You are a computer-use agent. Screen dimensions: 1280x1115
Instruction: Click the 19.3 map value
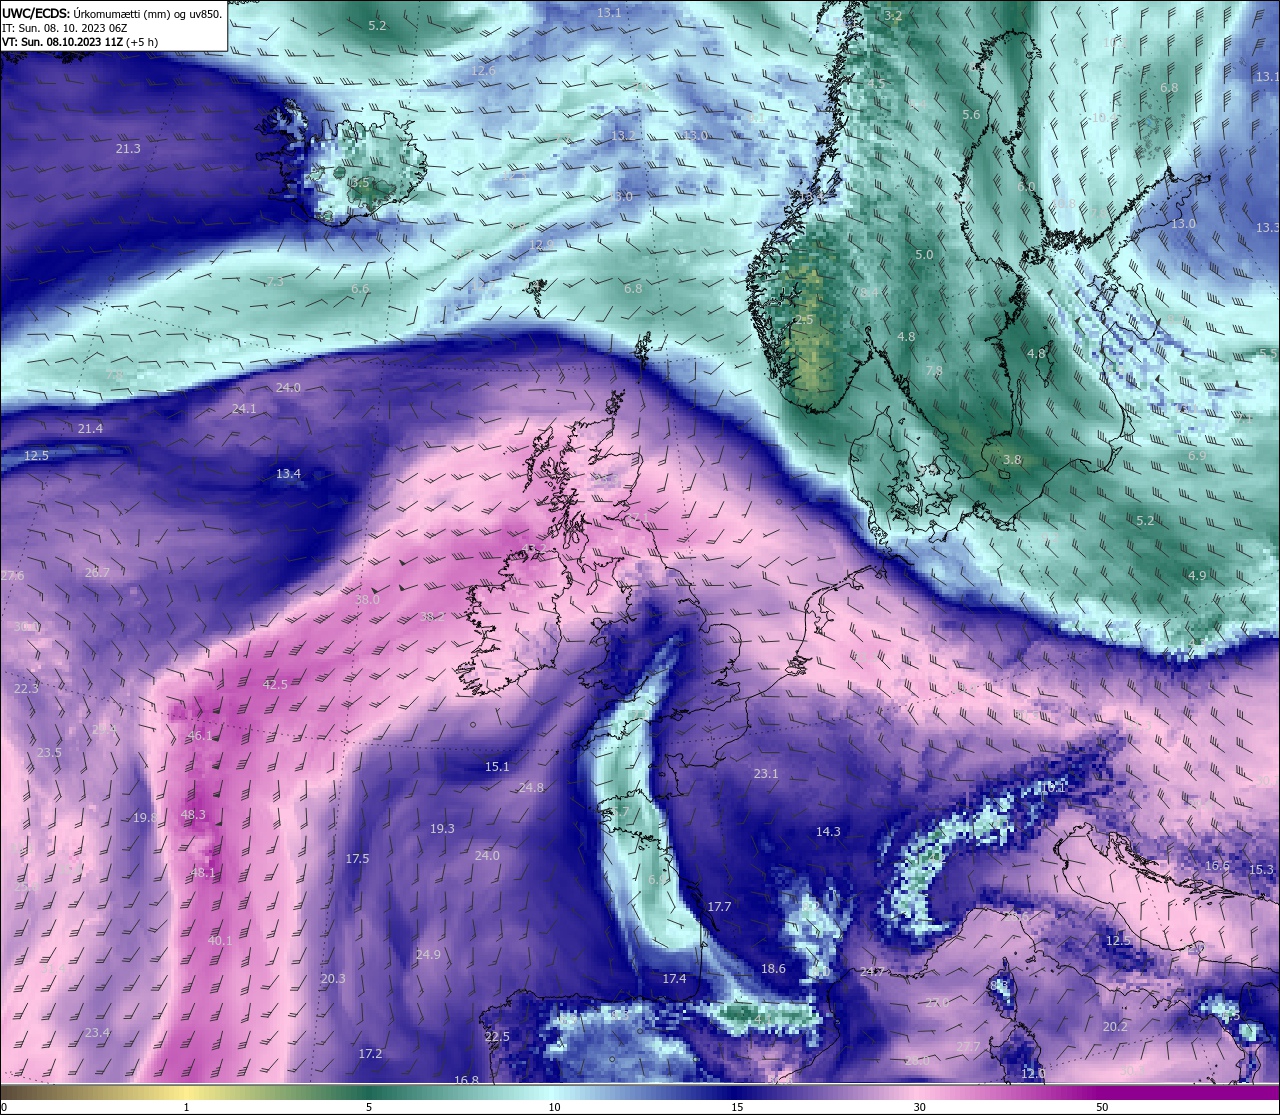coord(442,829)
